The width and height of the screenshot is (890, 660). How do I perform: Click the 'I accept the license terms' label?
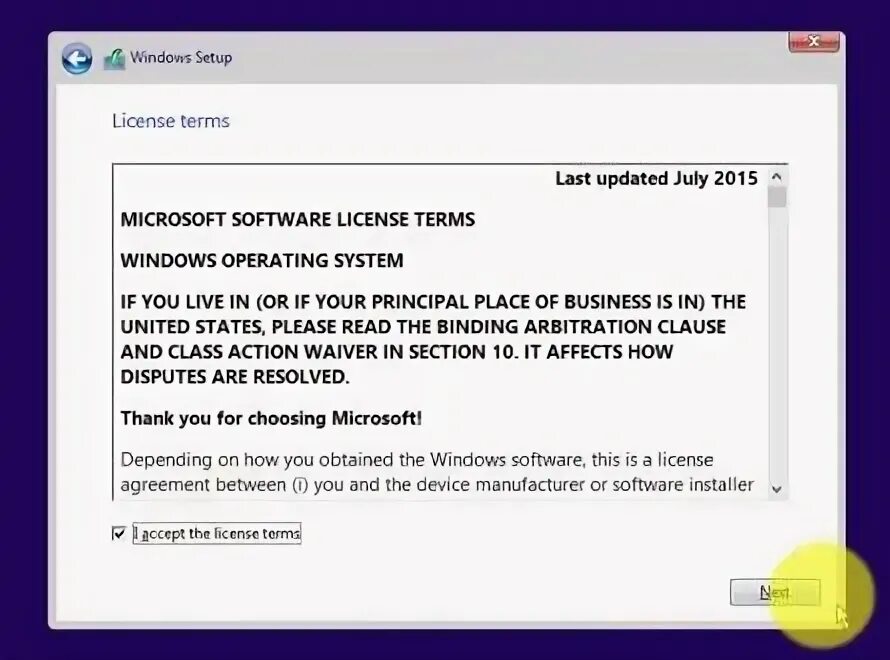pyautogui.click(x=217, y=533)
